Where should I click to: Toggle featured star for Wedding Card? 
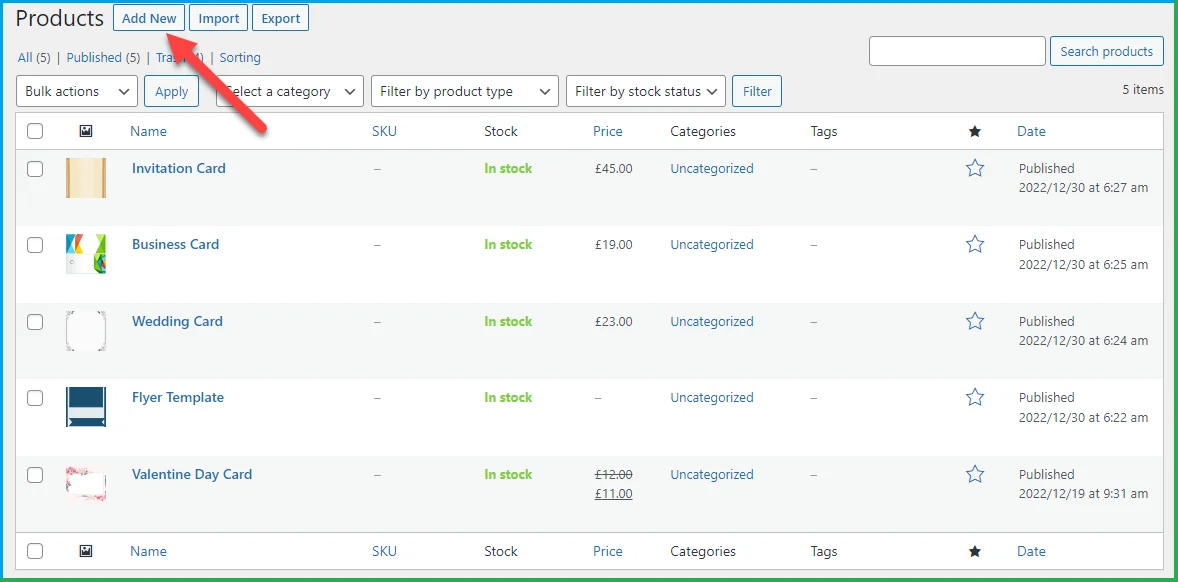(x=974, y=321)
